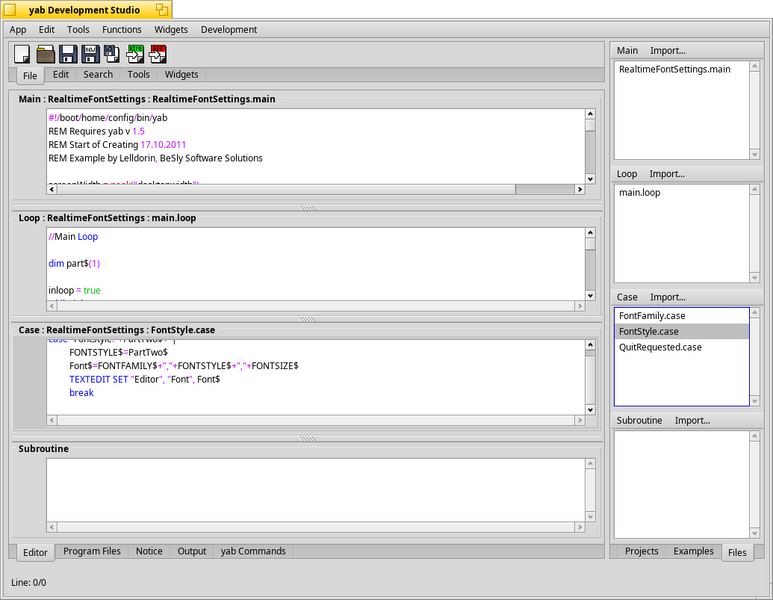Screen dimensions: 773x600
Task: Open a file with the folder icon
Action: tap(45, 54)
